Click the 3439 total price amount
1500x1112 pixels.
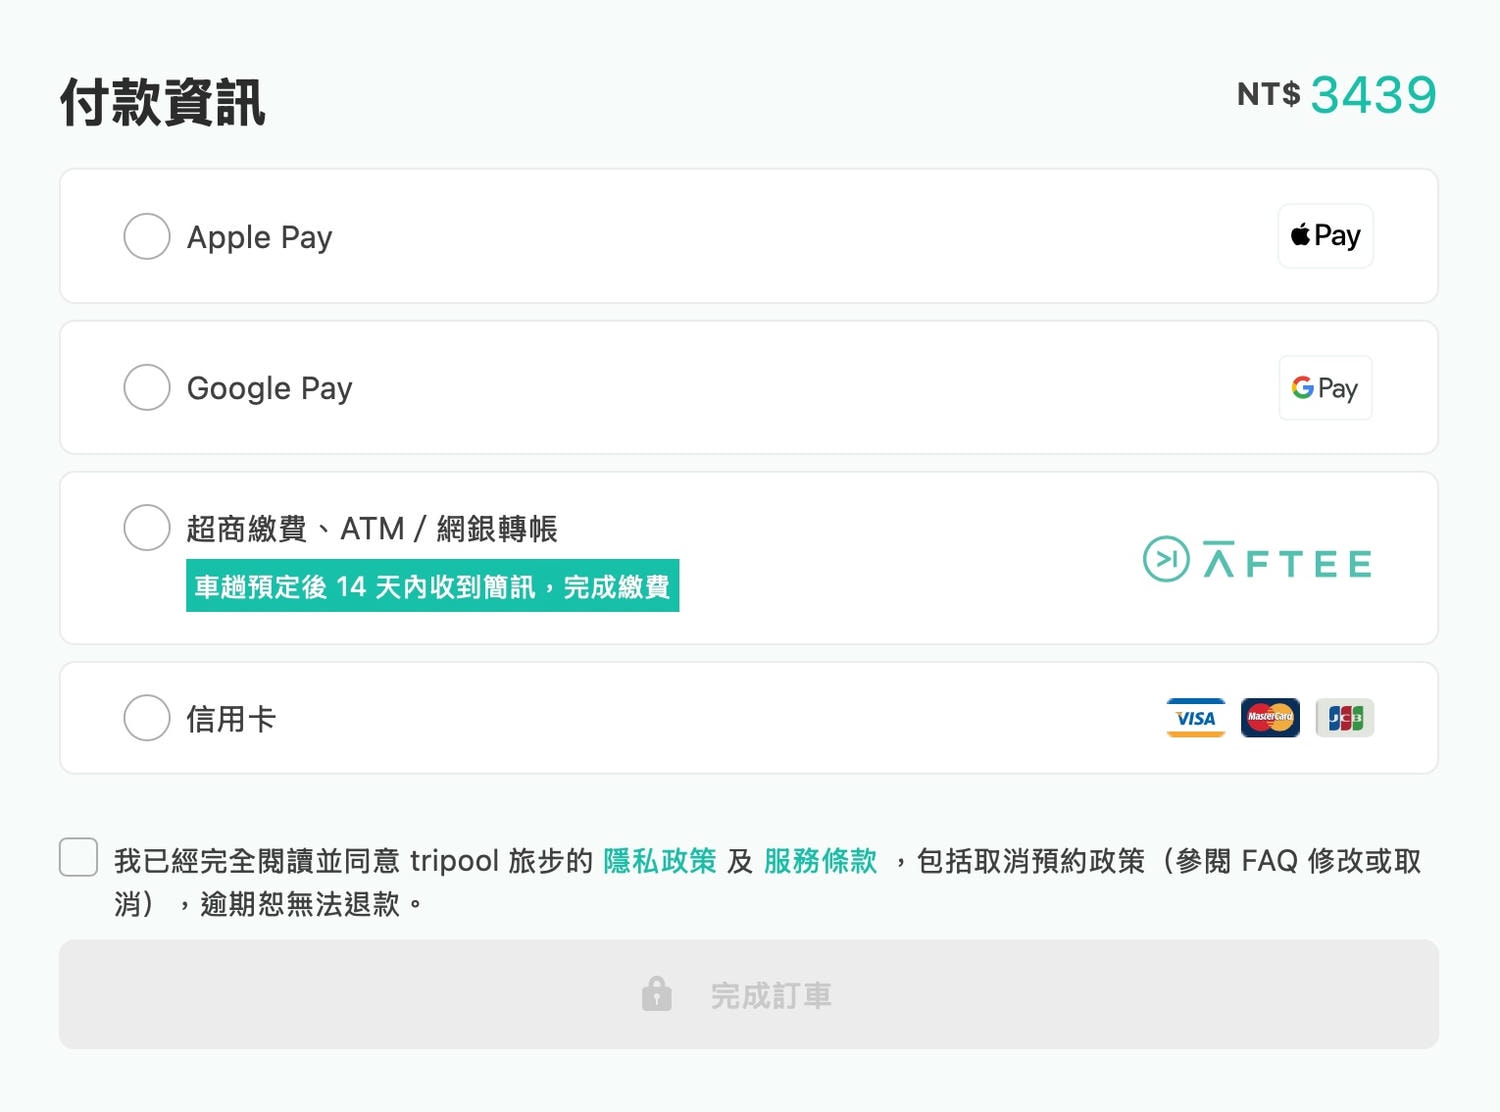coord(1373,96)
